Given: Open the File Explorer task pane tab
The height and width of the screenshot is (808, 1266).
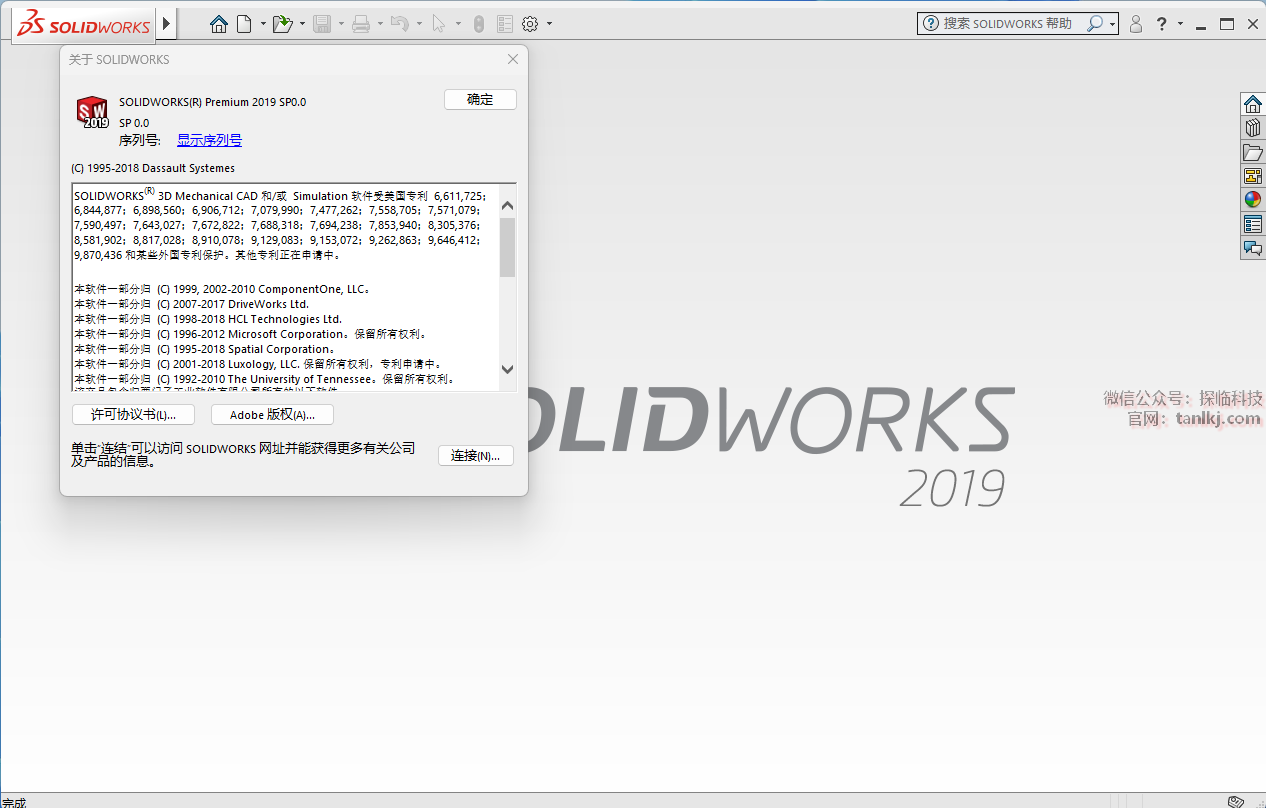Looking at the screenshot, I should tap(1253, 152).
